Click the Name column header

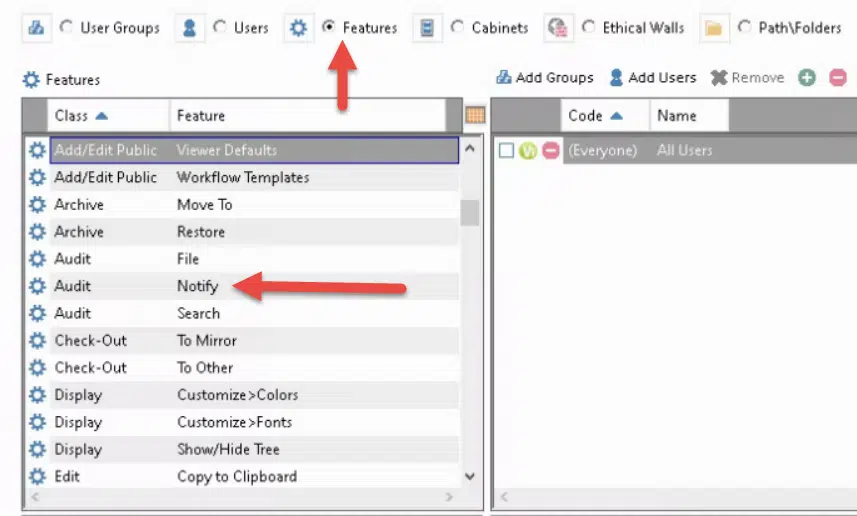coord(689,115)
